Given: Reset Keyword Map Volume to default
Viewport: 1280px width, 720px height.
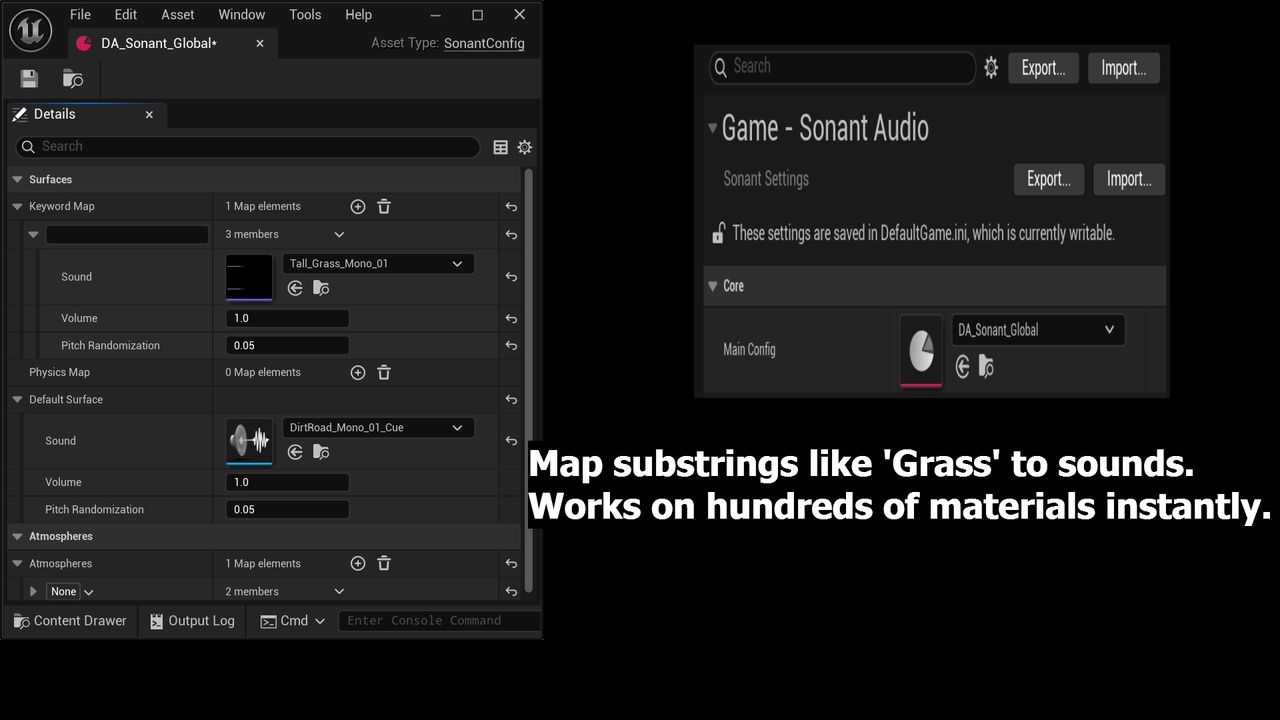Looking at the screenshot, I should [511, 318].
